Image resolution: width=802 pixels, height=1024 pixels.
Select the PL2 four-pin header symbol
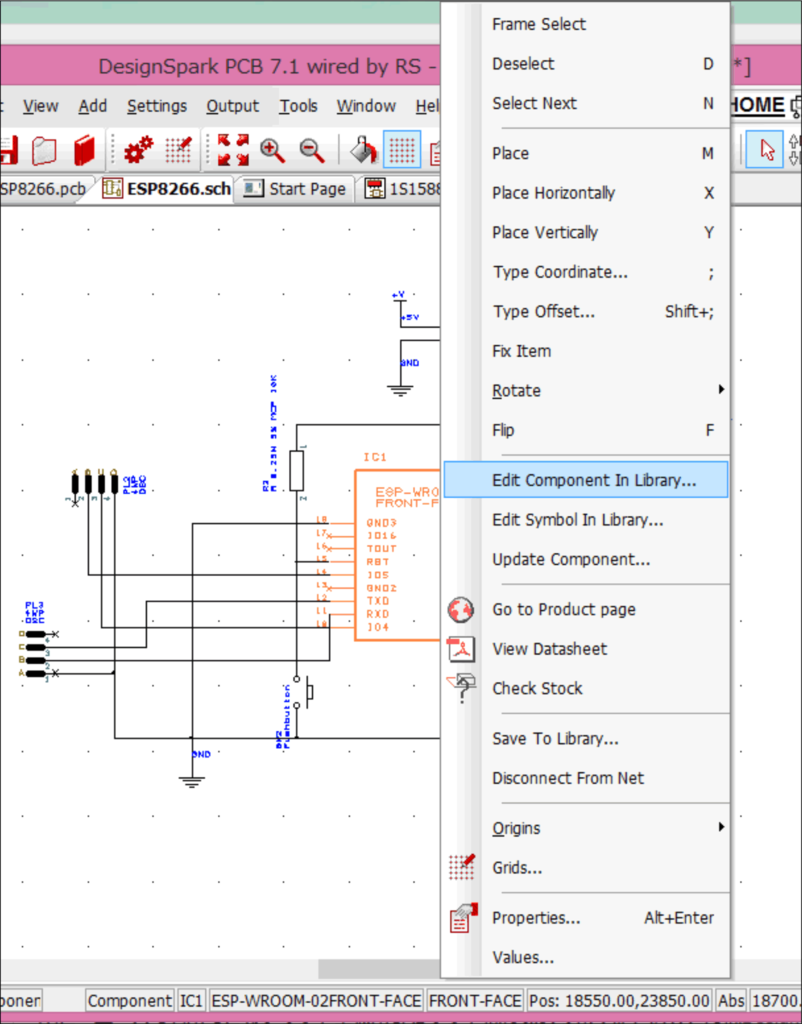click(x=95, y=485)
